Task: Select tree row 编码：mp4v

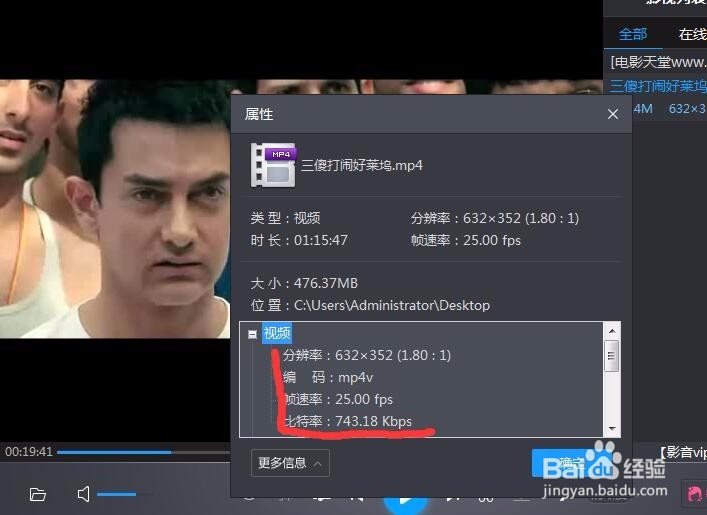Action: coord(328,377)
